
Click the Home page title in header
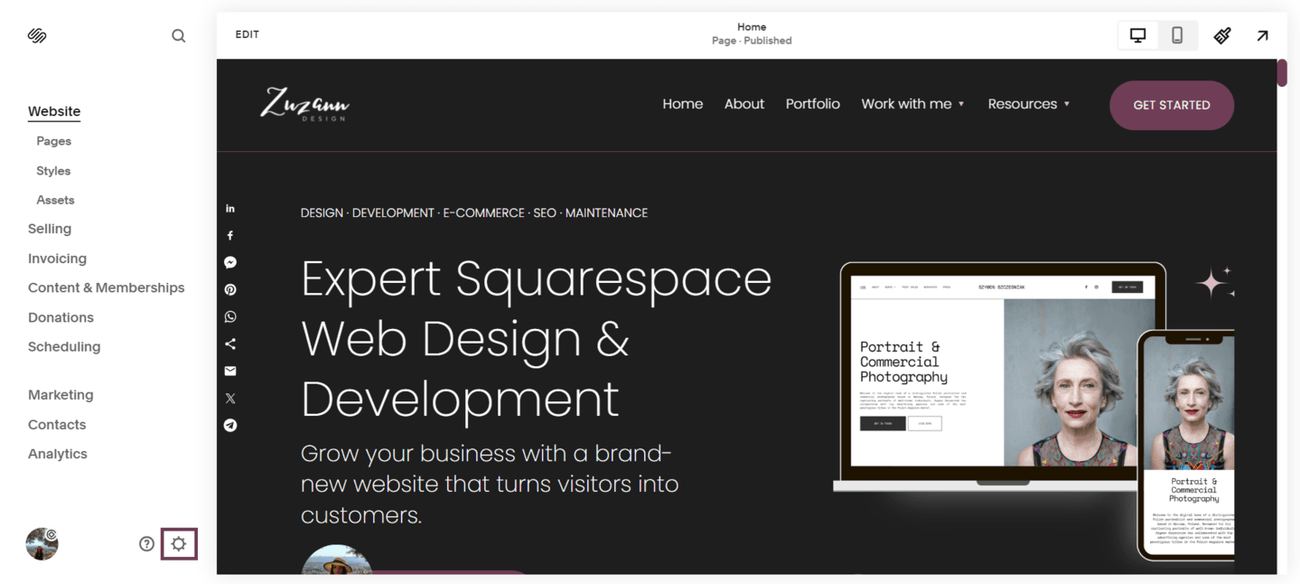(752, 27)
